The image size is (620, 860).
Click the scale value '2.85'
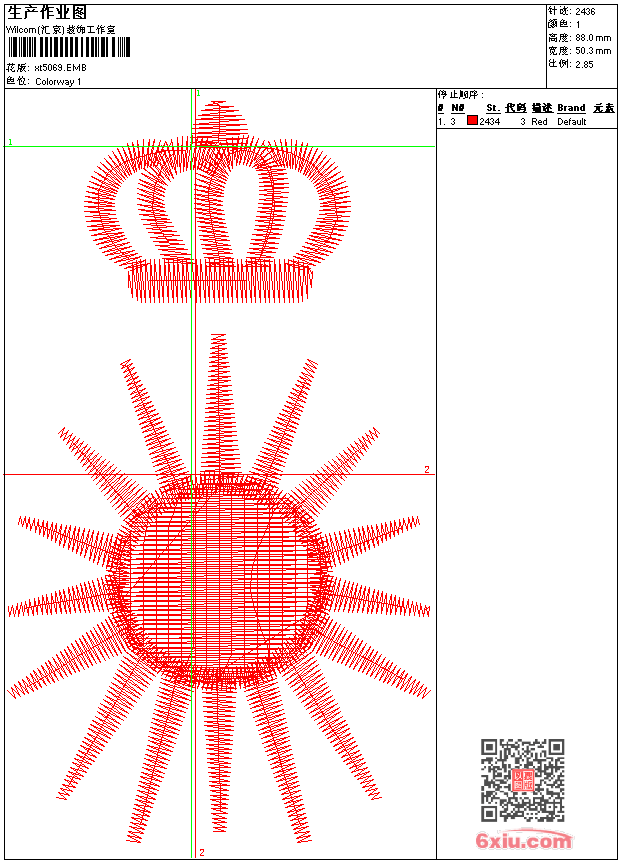[x=584, y=64]
